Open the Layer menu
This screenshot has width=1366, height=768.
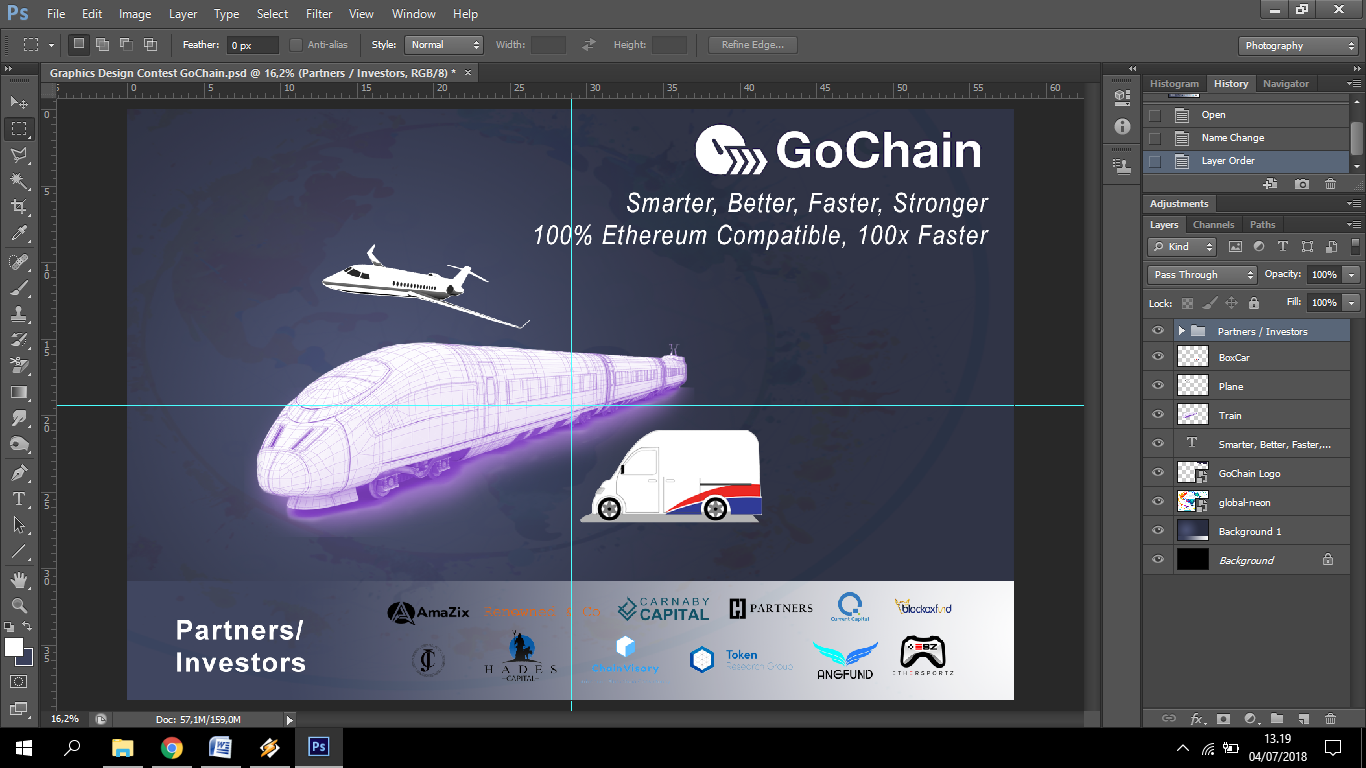point(183,14)
